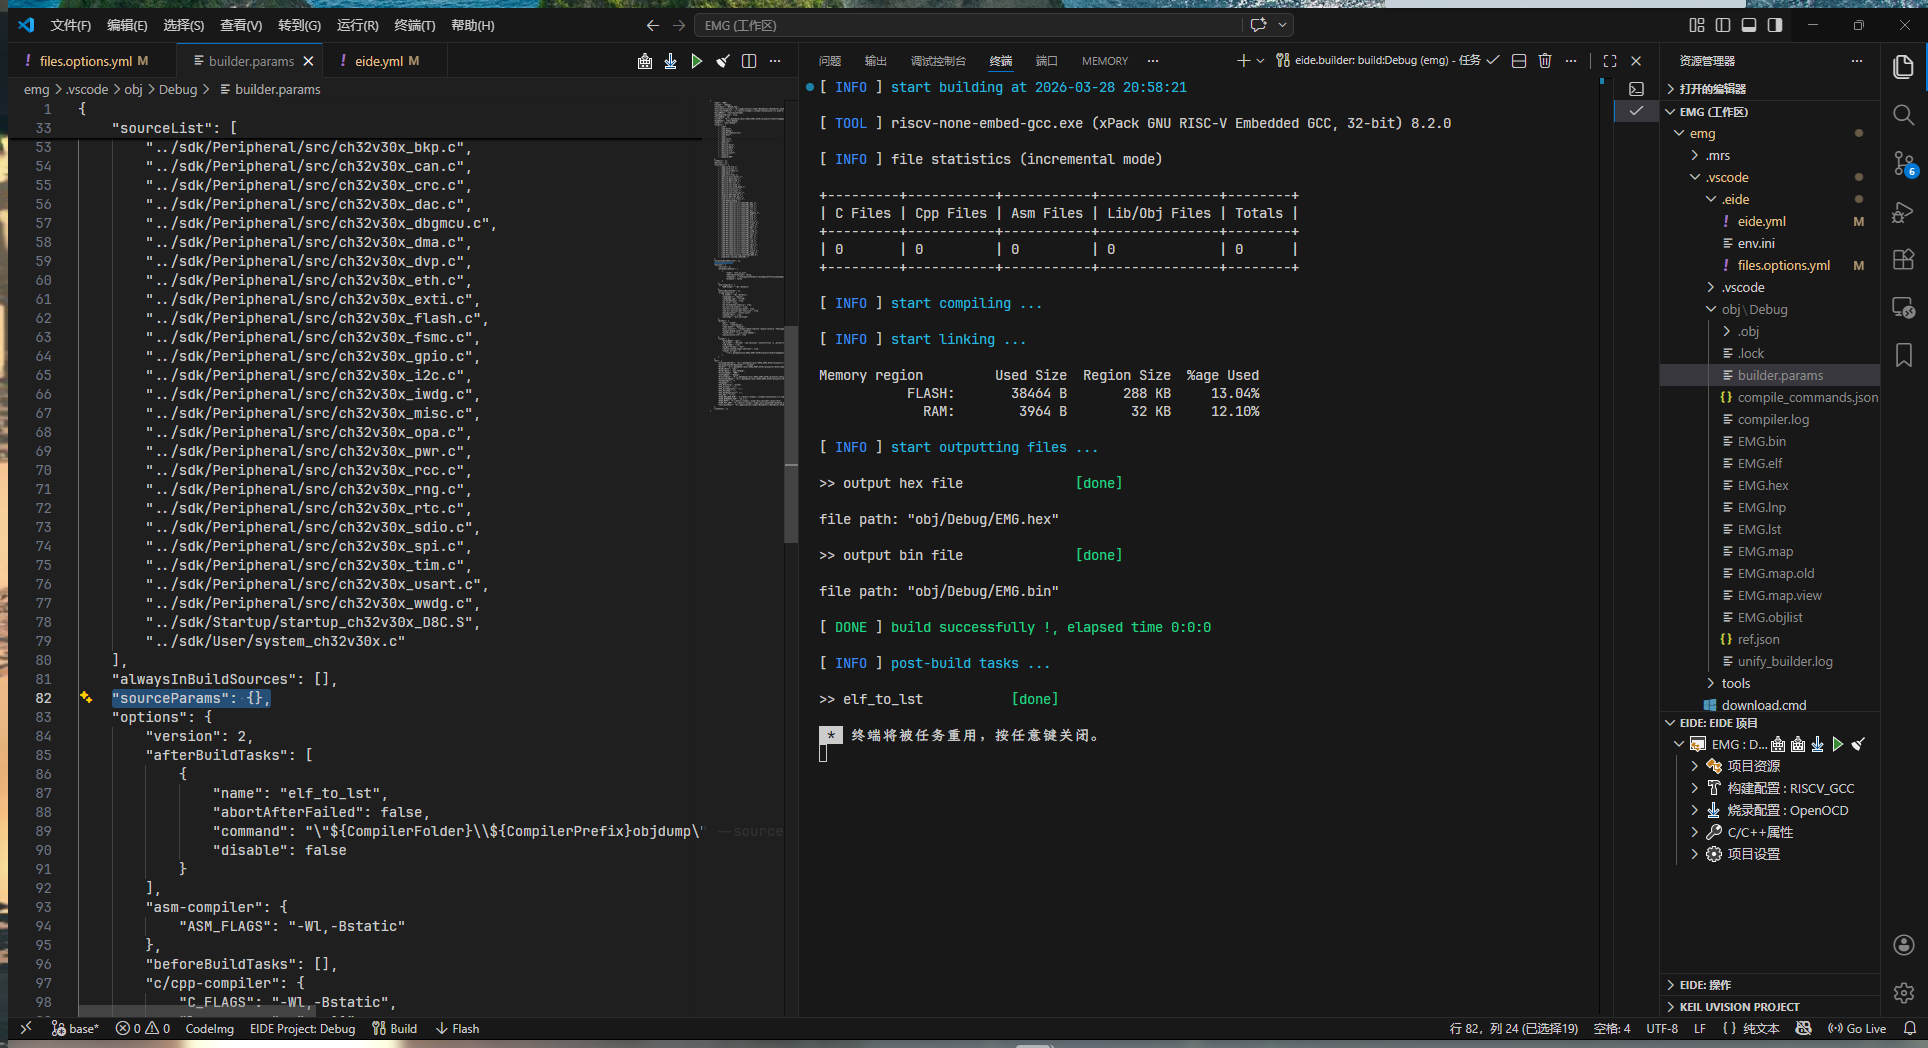The width and height of the screenshot is (1928, 1048).
Task: Toggle the bottom panel layout button
Action: [x=1749, y=25]
